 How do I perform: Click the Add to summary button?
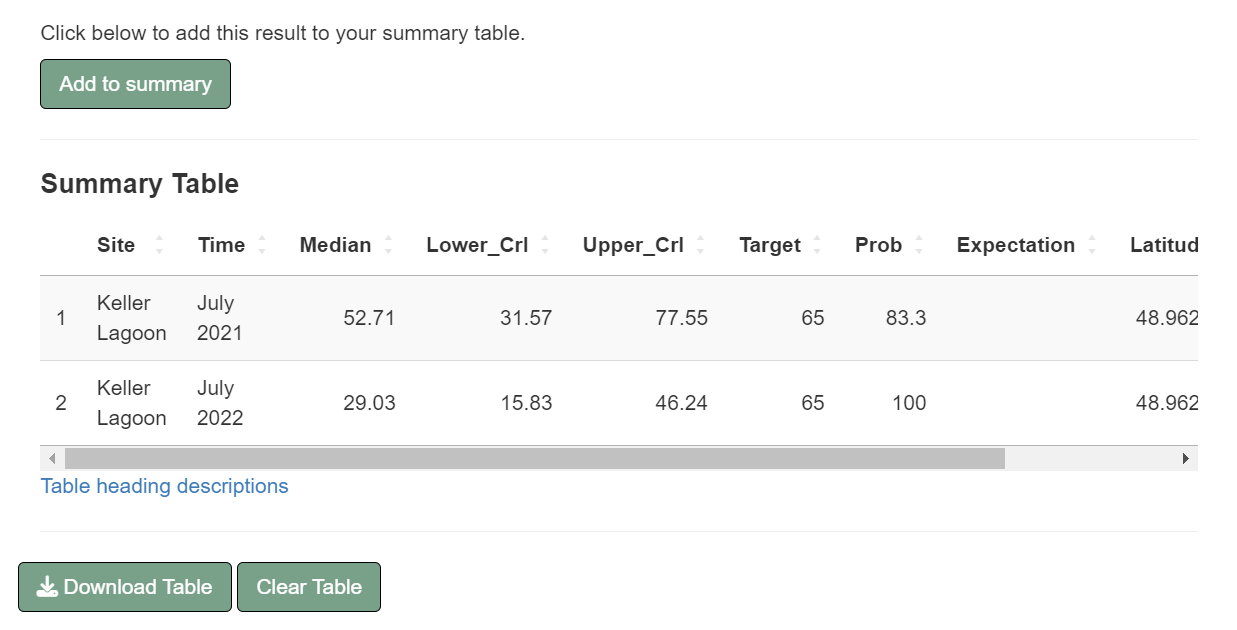click(135, 84)
